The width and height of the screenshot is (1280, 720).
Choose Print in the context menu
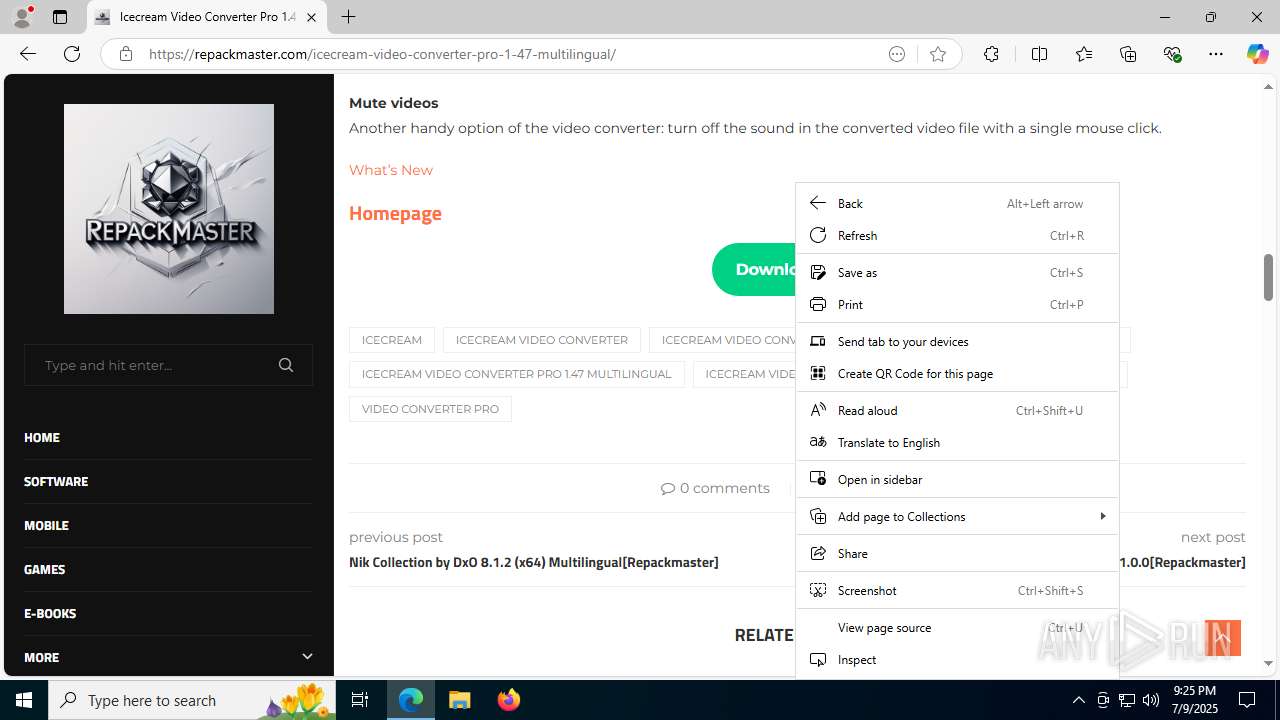[957, 304]
